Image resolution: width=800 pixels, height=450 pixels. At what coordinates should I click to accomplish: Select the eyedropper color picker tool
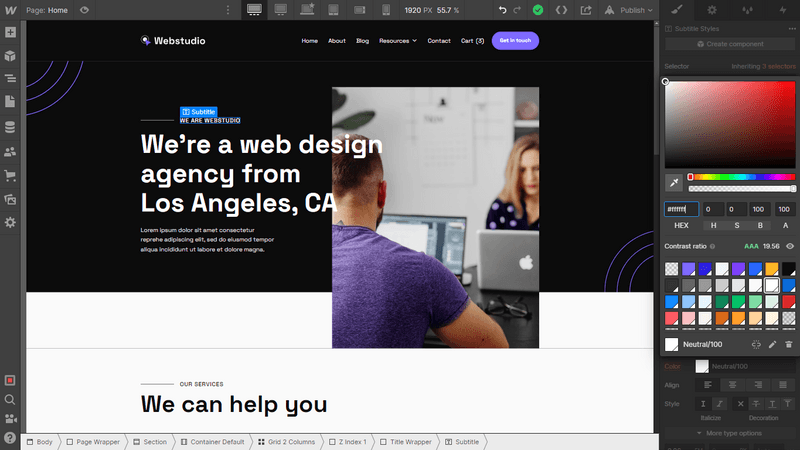click(x=673, y=183)
